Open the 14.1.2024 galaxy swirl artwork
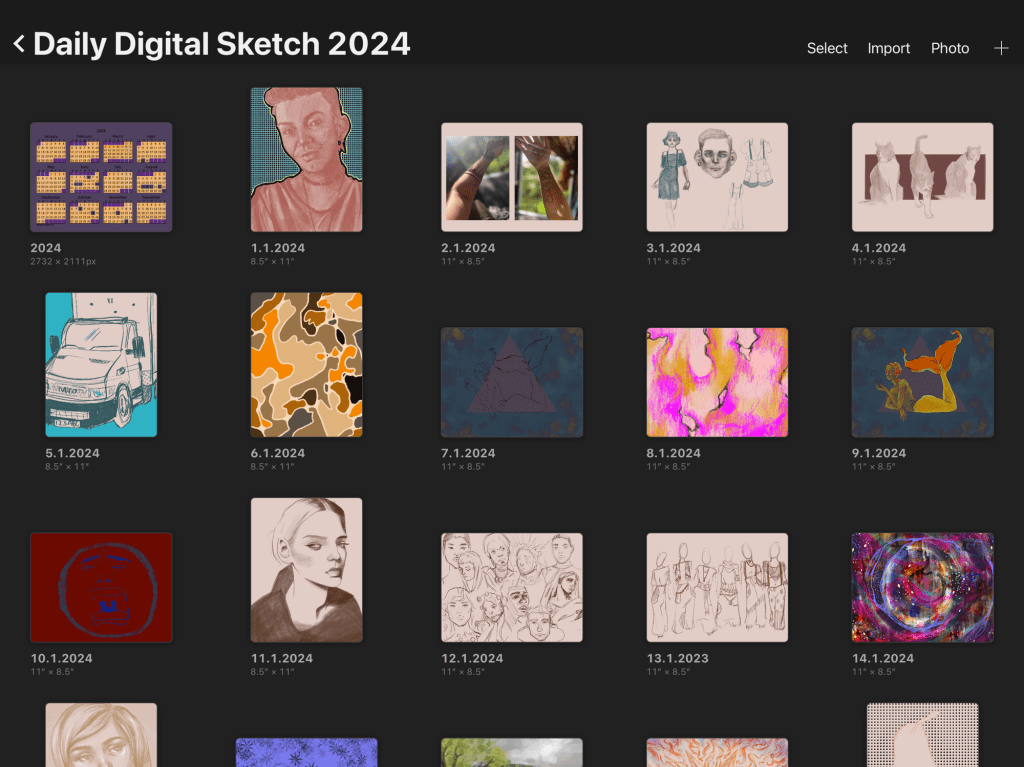1024x767 pixels. [x=922, y=587]
